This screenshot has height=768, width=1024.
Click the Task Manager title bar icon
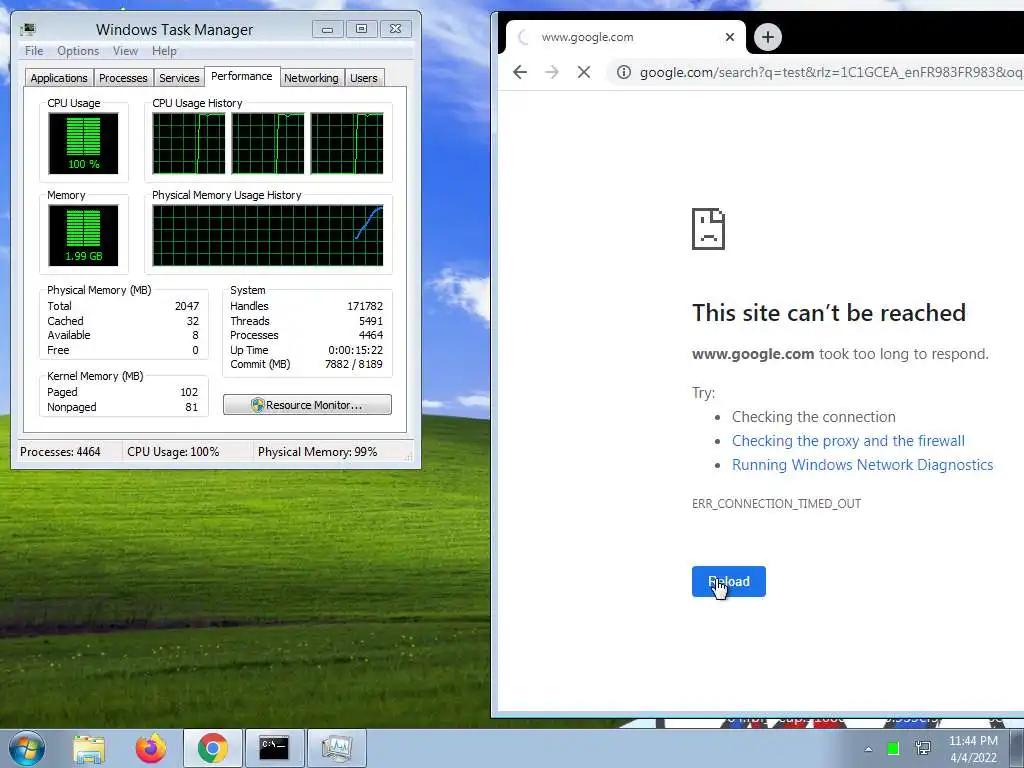click(27, 29)
